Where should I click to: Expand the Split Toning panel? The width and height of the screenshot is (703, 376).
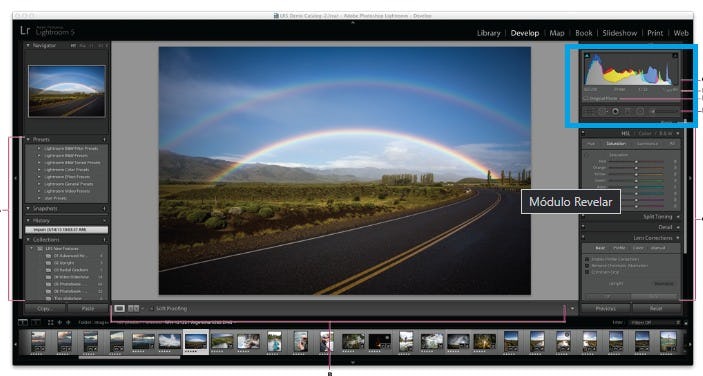[x=678, y=216]
